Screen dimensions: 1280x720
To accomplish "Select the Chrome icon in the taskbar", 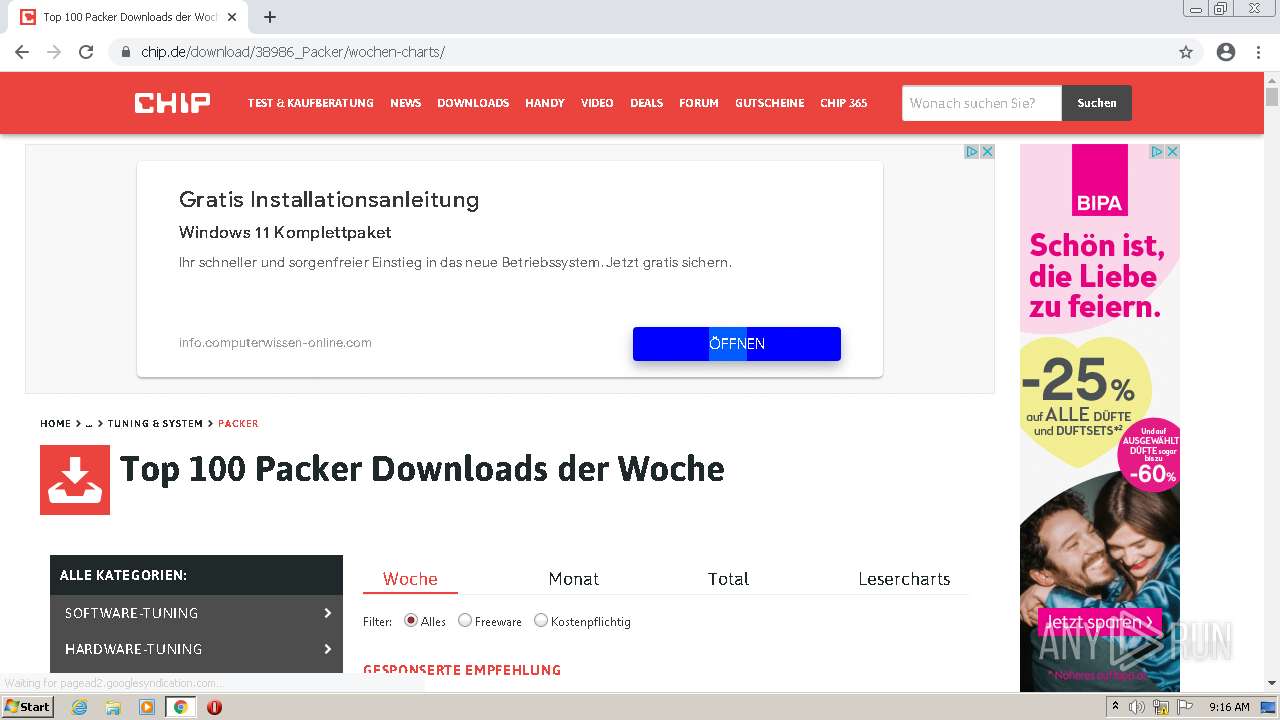I will pos(181,707).
